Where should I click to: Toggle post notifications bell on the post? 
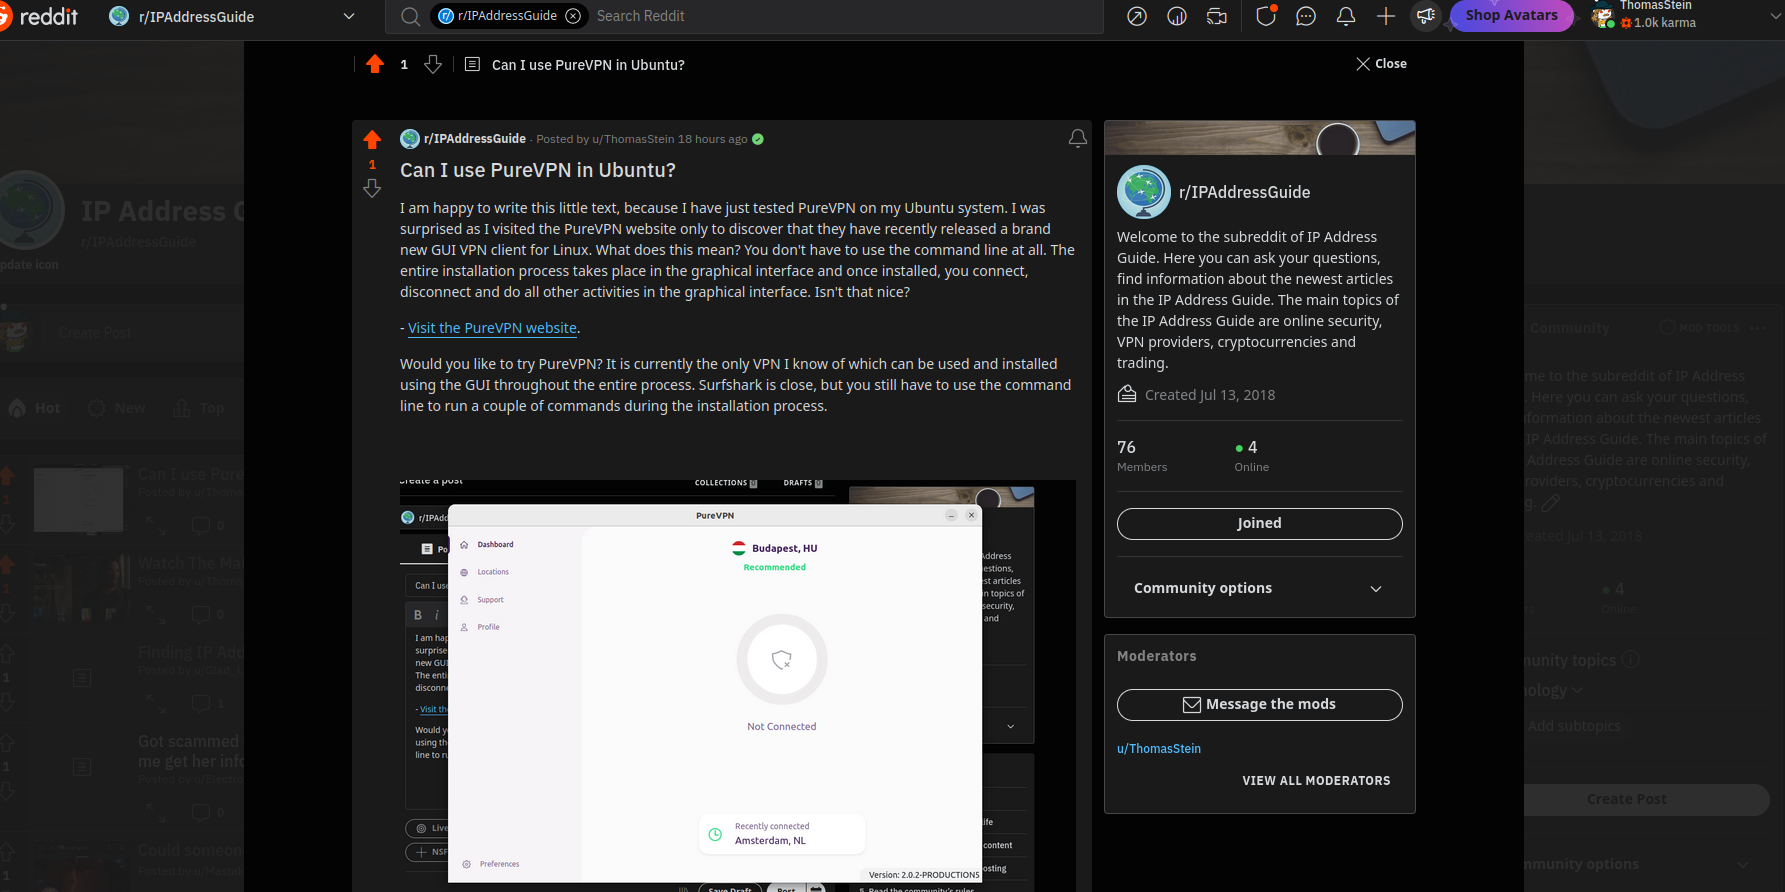tap(1078, 139)
